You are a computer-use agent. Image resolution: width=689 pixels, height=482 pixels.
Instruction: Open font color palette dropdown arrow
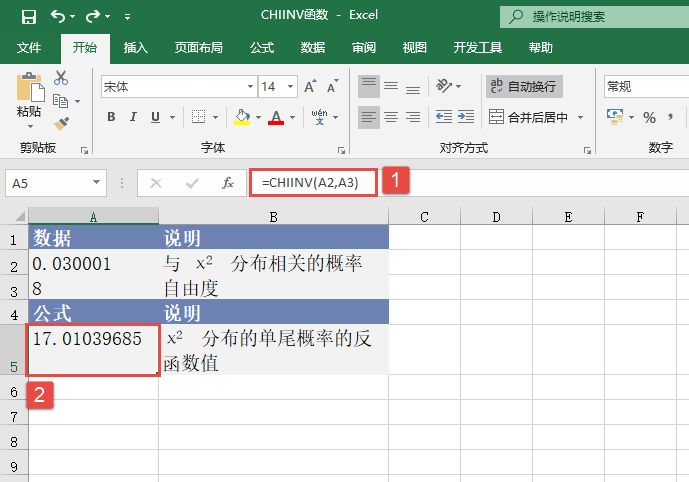[x=293, y=117]
